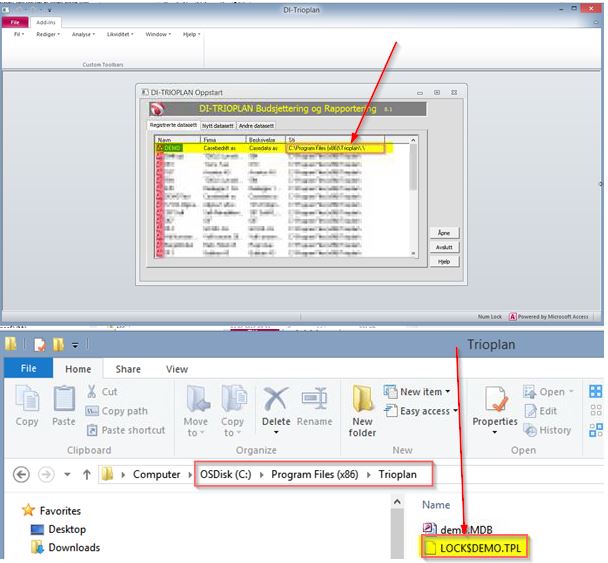Open the Window dropdown menu
The image size is (608, 563).
158,35
